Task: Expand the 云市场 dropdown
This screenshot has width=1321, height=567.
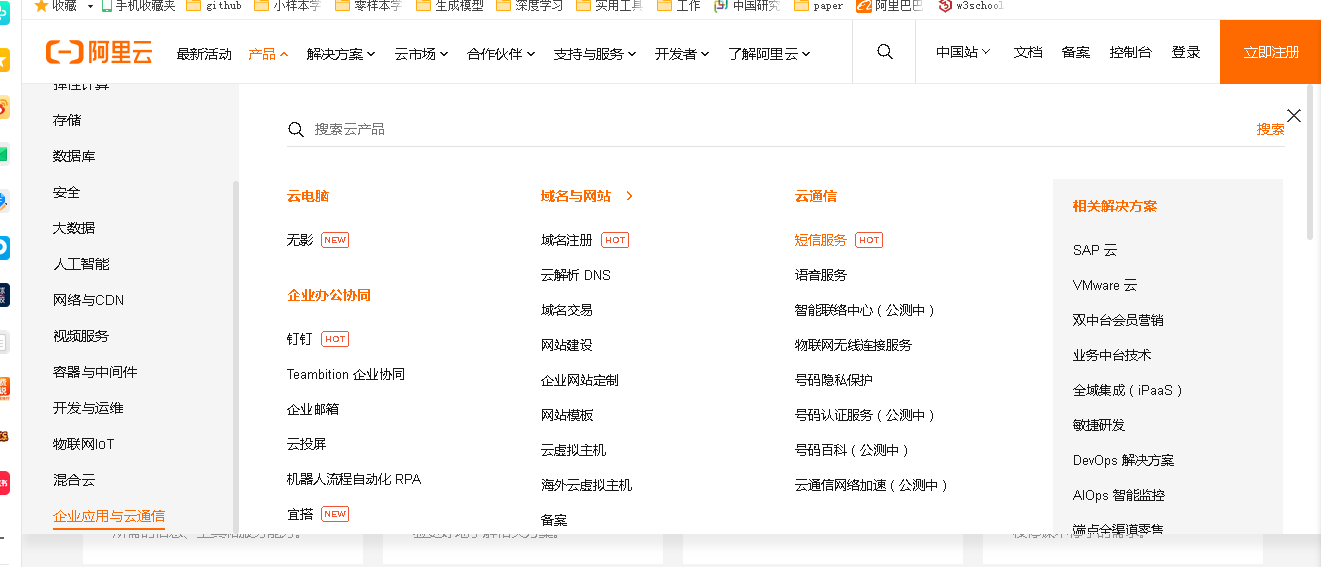Action: [421, 53]
